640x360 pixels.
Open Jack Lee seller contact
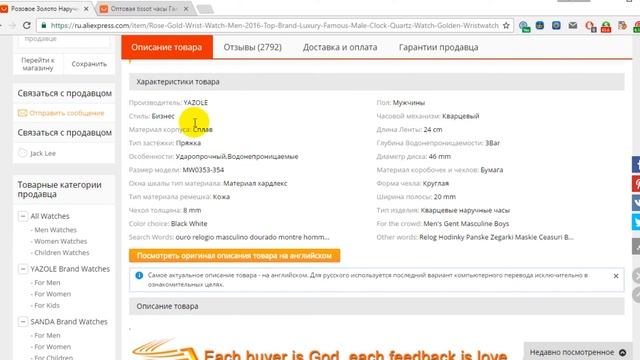click(43, 153)
